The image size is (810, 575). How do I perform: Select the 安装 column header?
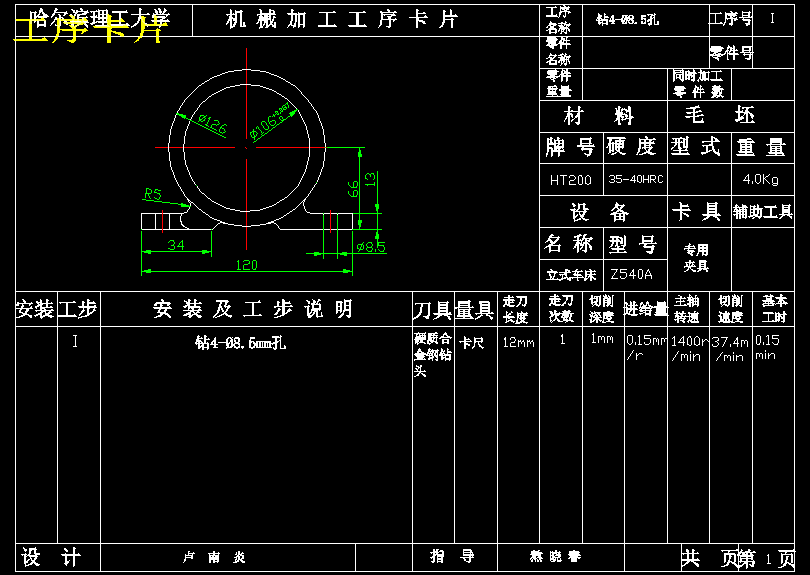coord(35,309)
